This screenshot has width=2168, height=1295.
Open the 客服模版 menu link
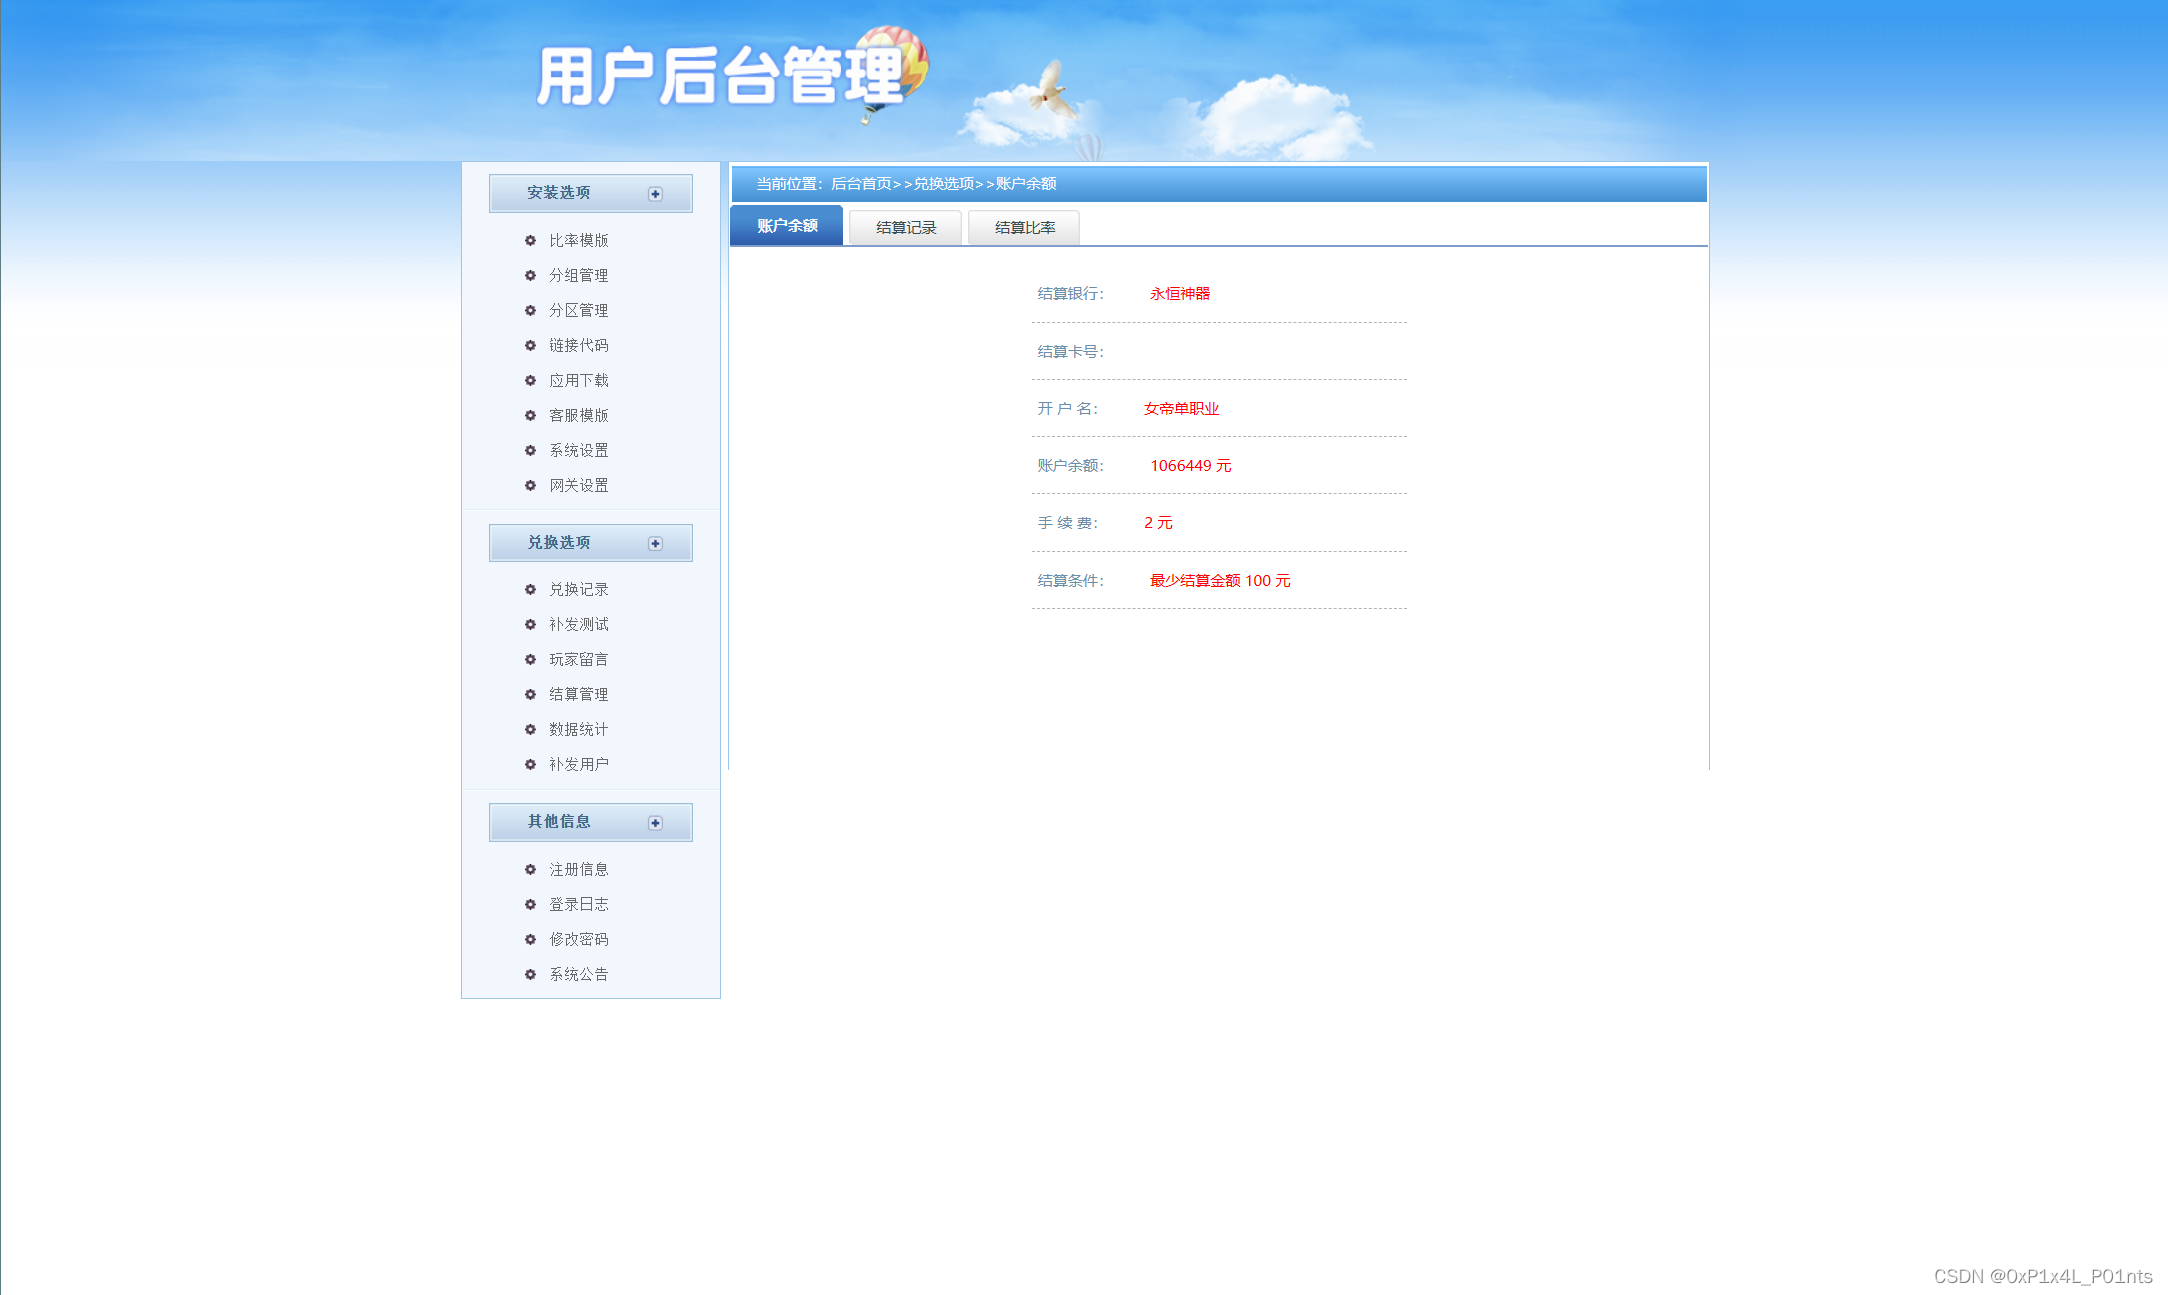point(578,415)
